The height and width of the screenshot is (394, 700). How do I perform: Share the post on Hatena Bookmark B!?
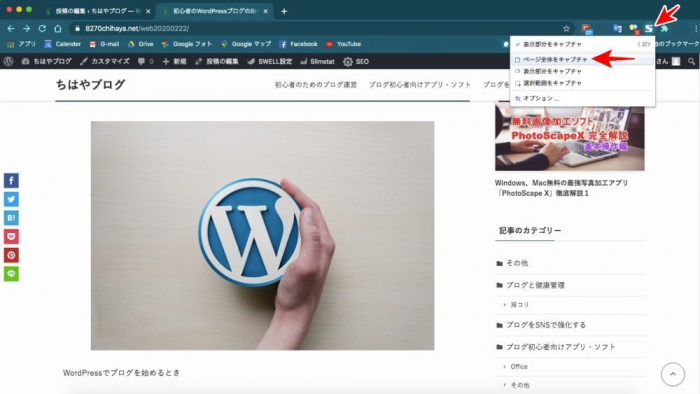pos(11,218)
